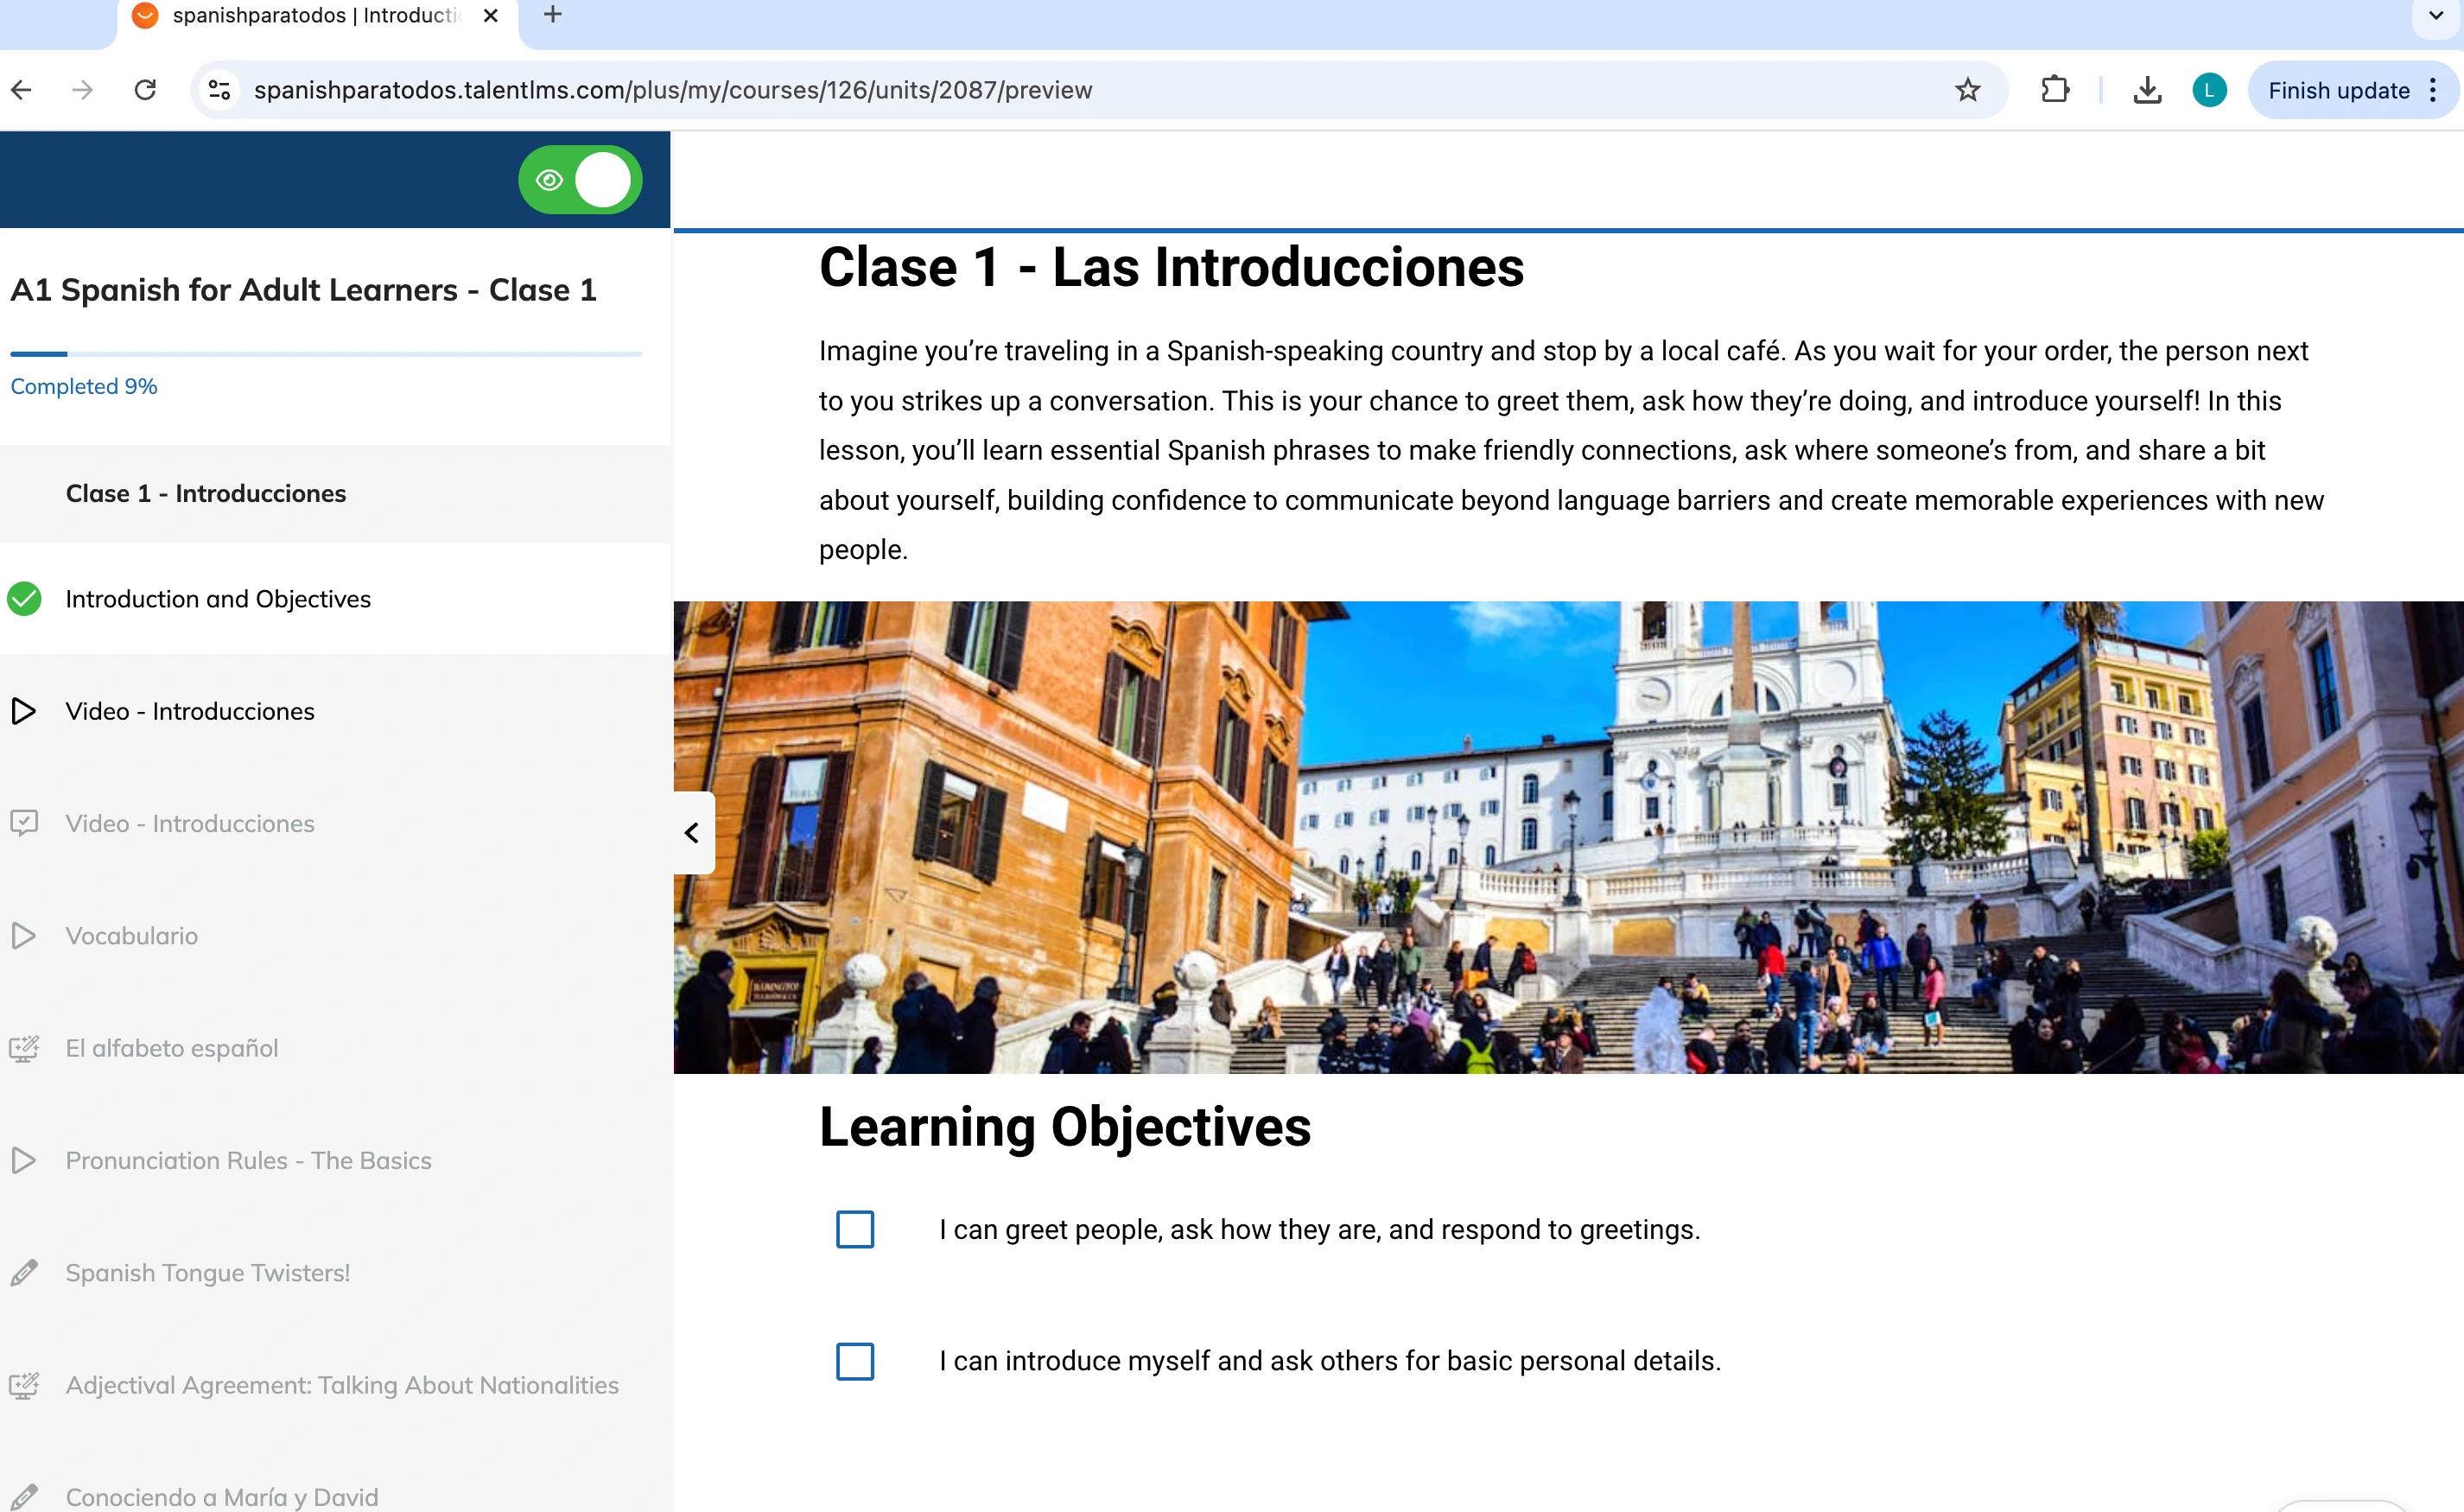Open the Chrome profile avatar L
Viewport: 2464px width, 1512px height.
(x=2209, y=90)
